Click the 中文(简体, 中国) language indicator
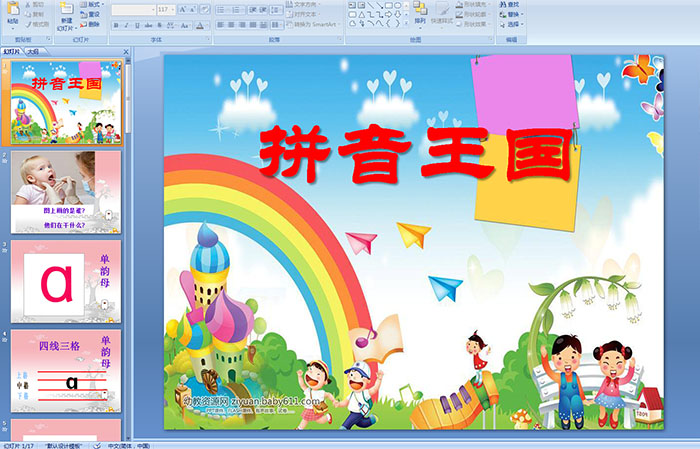The width and height of the screenshot is (700, 449). tap(129, 446)
